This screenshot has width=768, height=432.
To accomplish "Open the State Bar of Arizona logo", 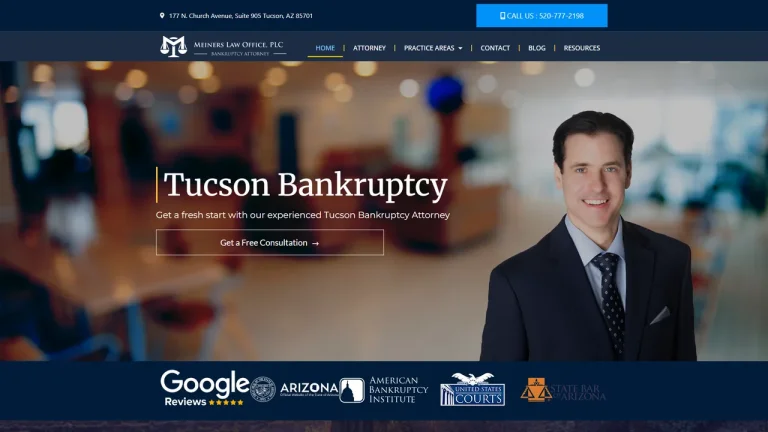I will [x=563, y=390].
